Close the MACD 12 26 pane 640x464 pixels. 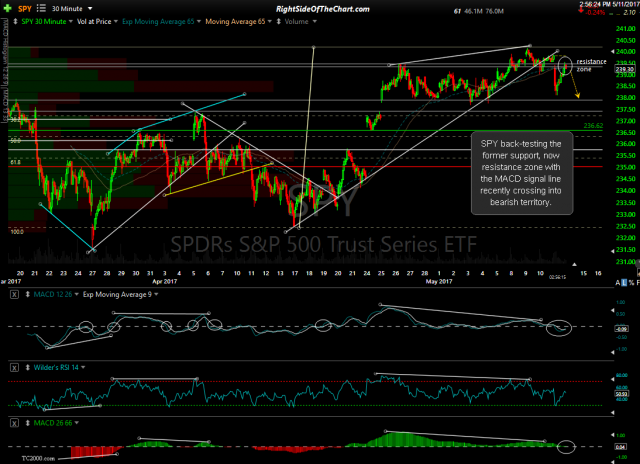coord(14,294)
